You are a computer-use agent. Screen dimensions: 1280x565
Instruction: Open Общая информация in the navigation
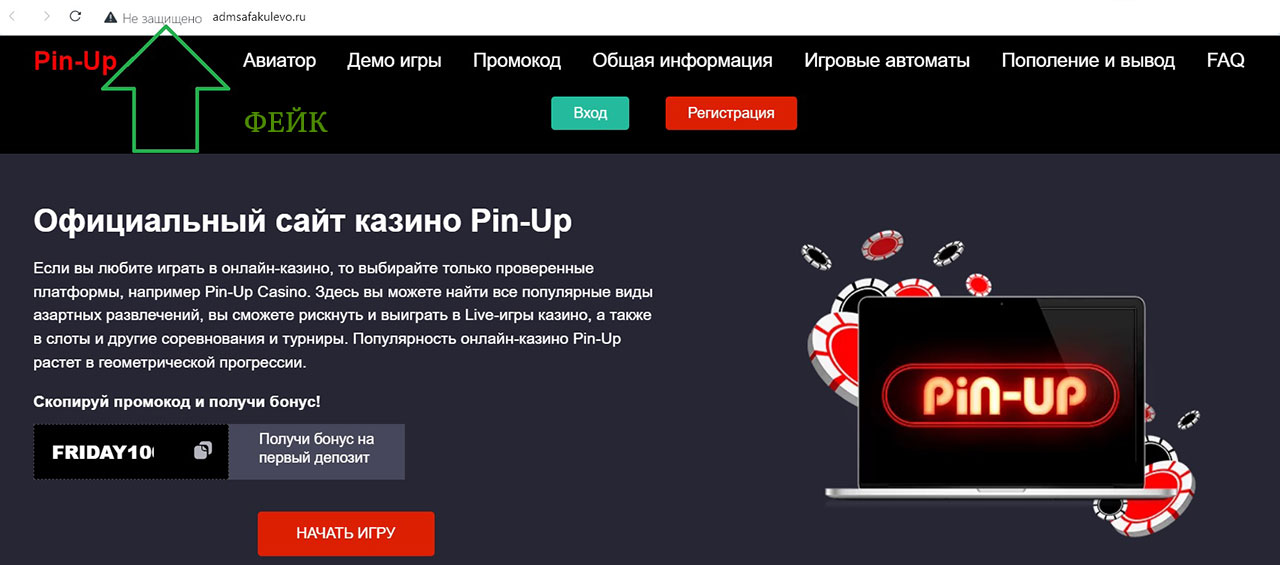pos(682,61)
